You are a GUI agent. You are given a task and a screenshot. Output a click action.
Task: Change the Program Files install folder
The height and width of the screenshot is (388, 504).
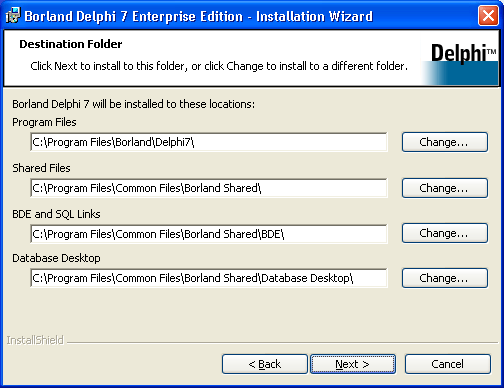pos(445,142)
